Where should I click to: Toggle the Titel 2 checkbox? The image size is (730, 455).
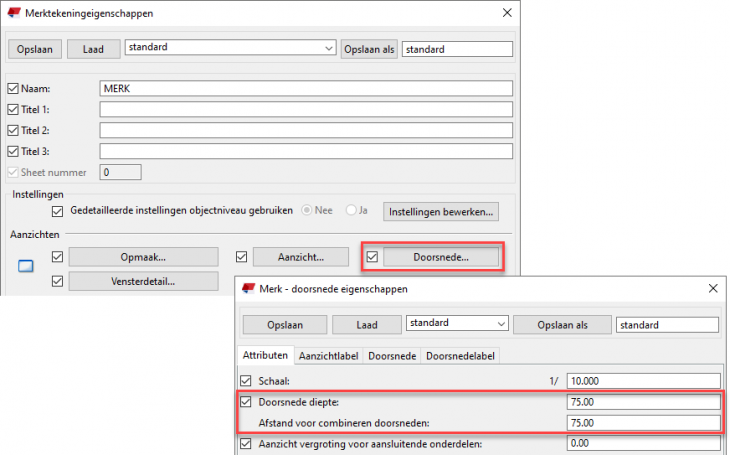coord(13,130)
